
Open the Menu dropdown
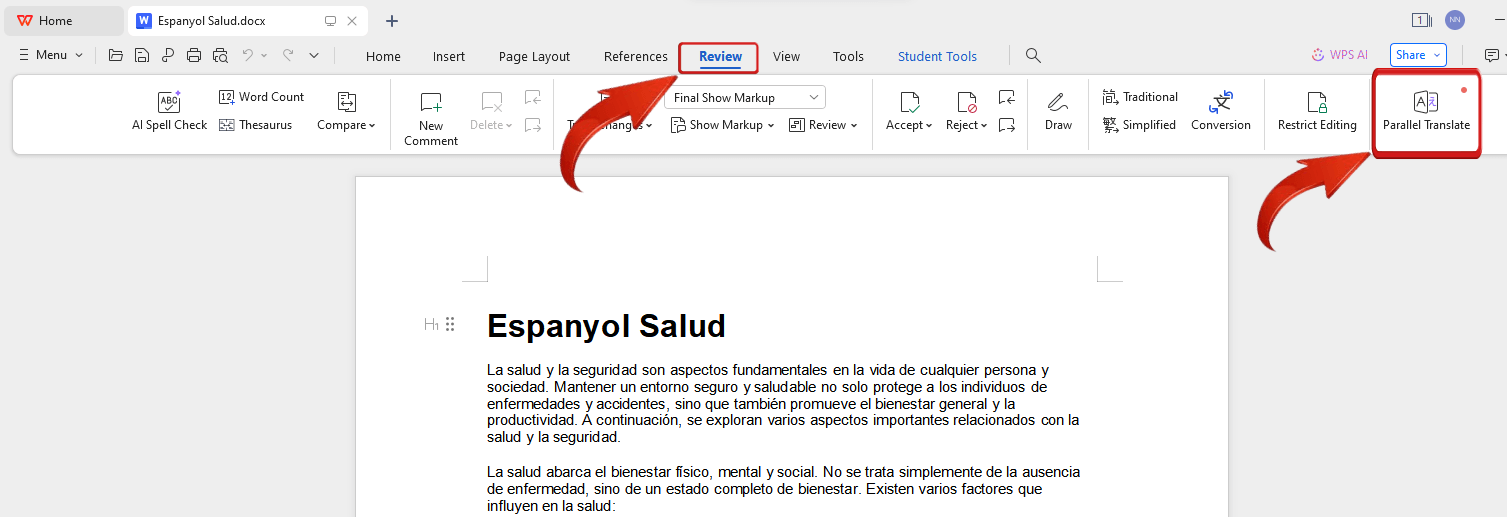(51, 55)
